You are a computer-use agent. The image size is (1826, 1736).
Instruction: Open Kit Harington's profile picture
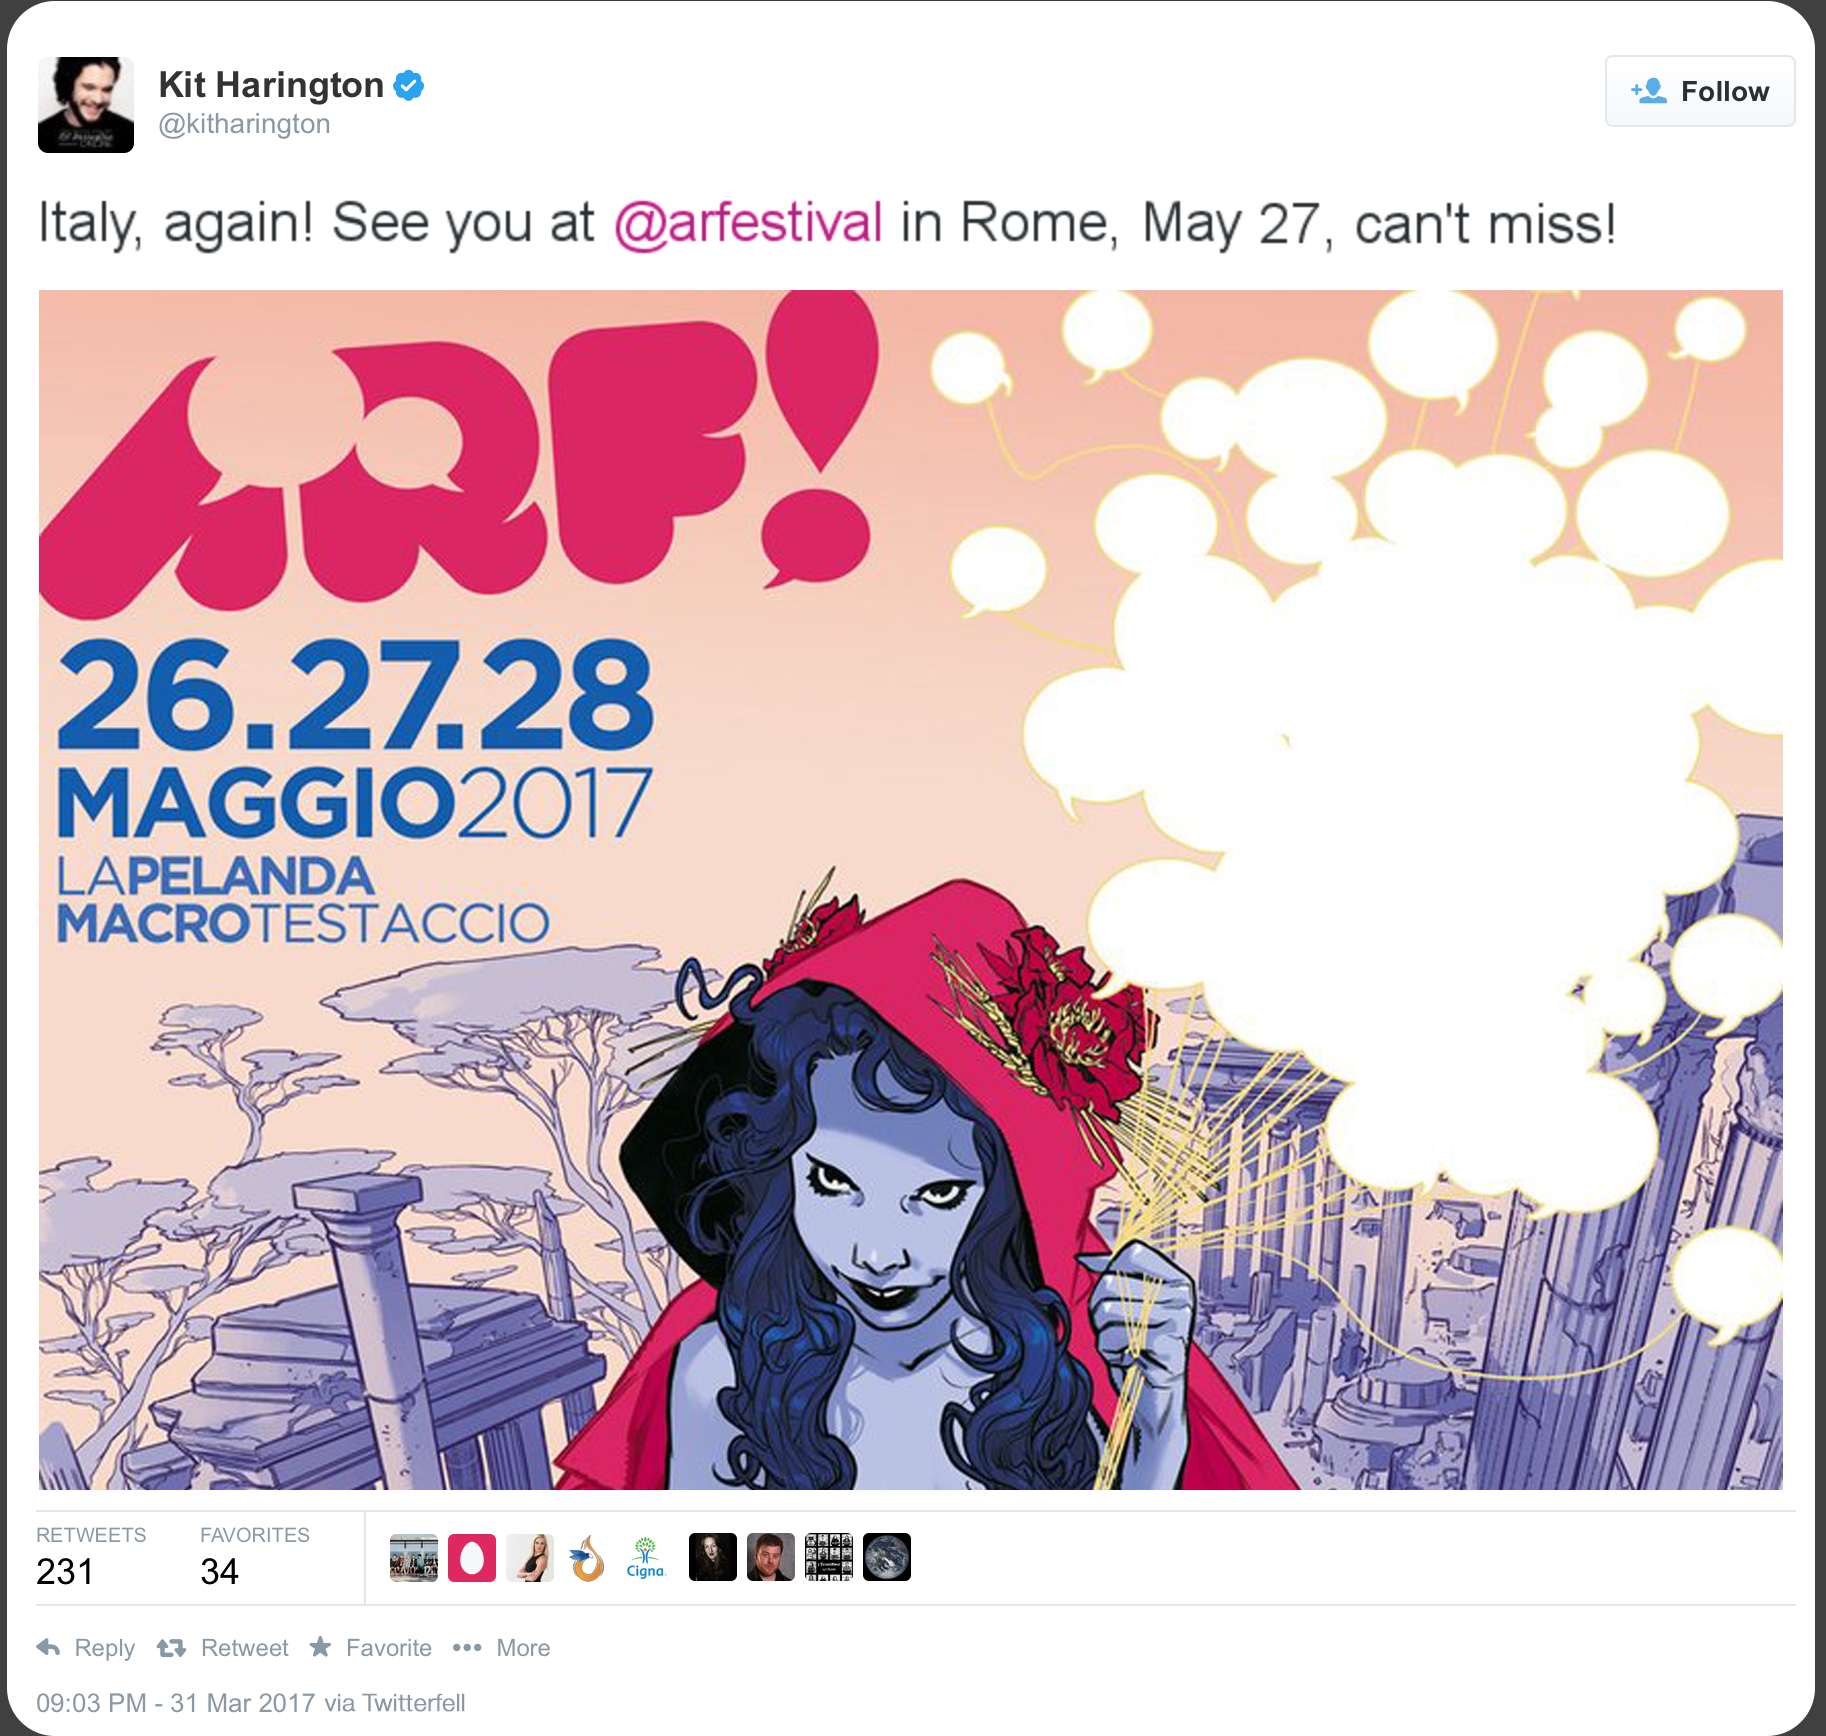(86, 105)
